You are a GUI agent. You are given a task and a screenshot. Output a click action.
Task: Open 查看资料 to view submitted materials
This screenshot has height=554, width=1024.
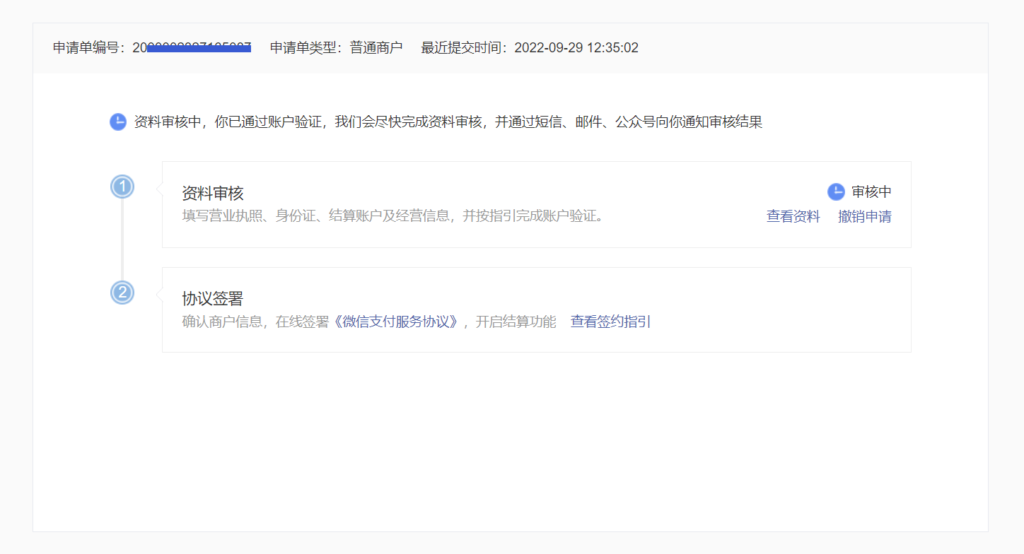[793, 216]
